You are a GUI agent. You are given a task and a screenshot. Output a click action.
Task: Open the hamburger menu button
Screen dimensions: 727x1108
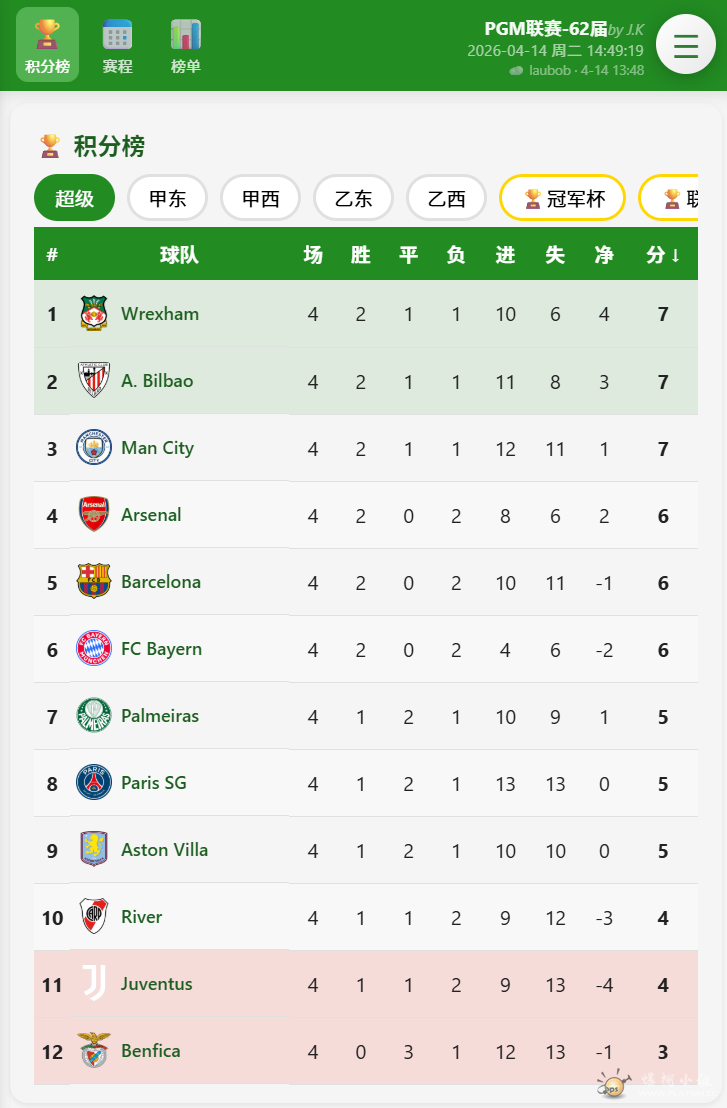point(685,45)
